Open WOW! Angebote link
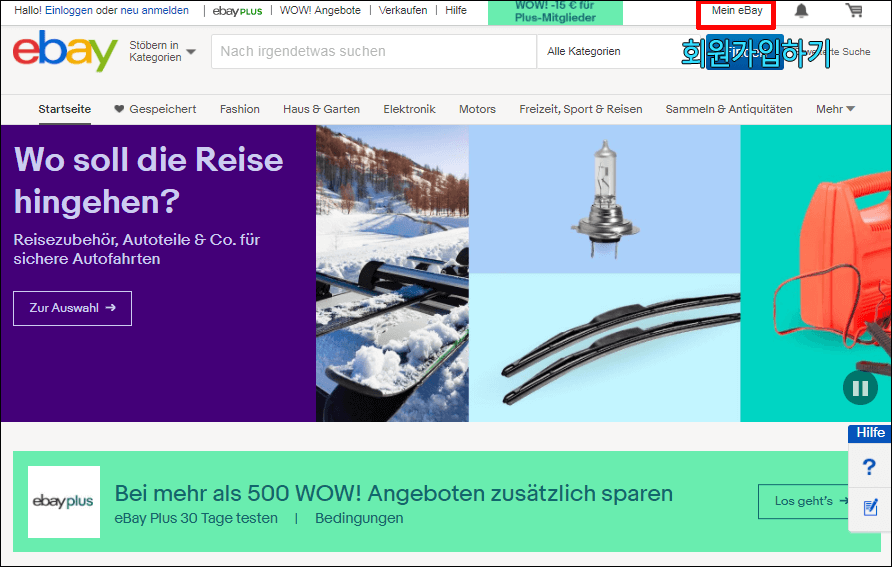892x567 pixels. [320, 10]
